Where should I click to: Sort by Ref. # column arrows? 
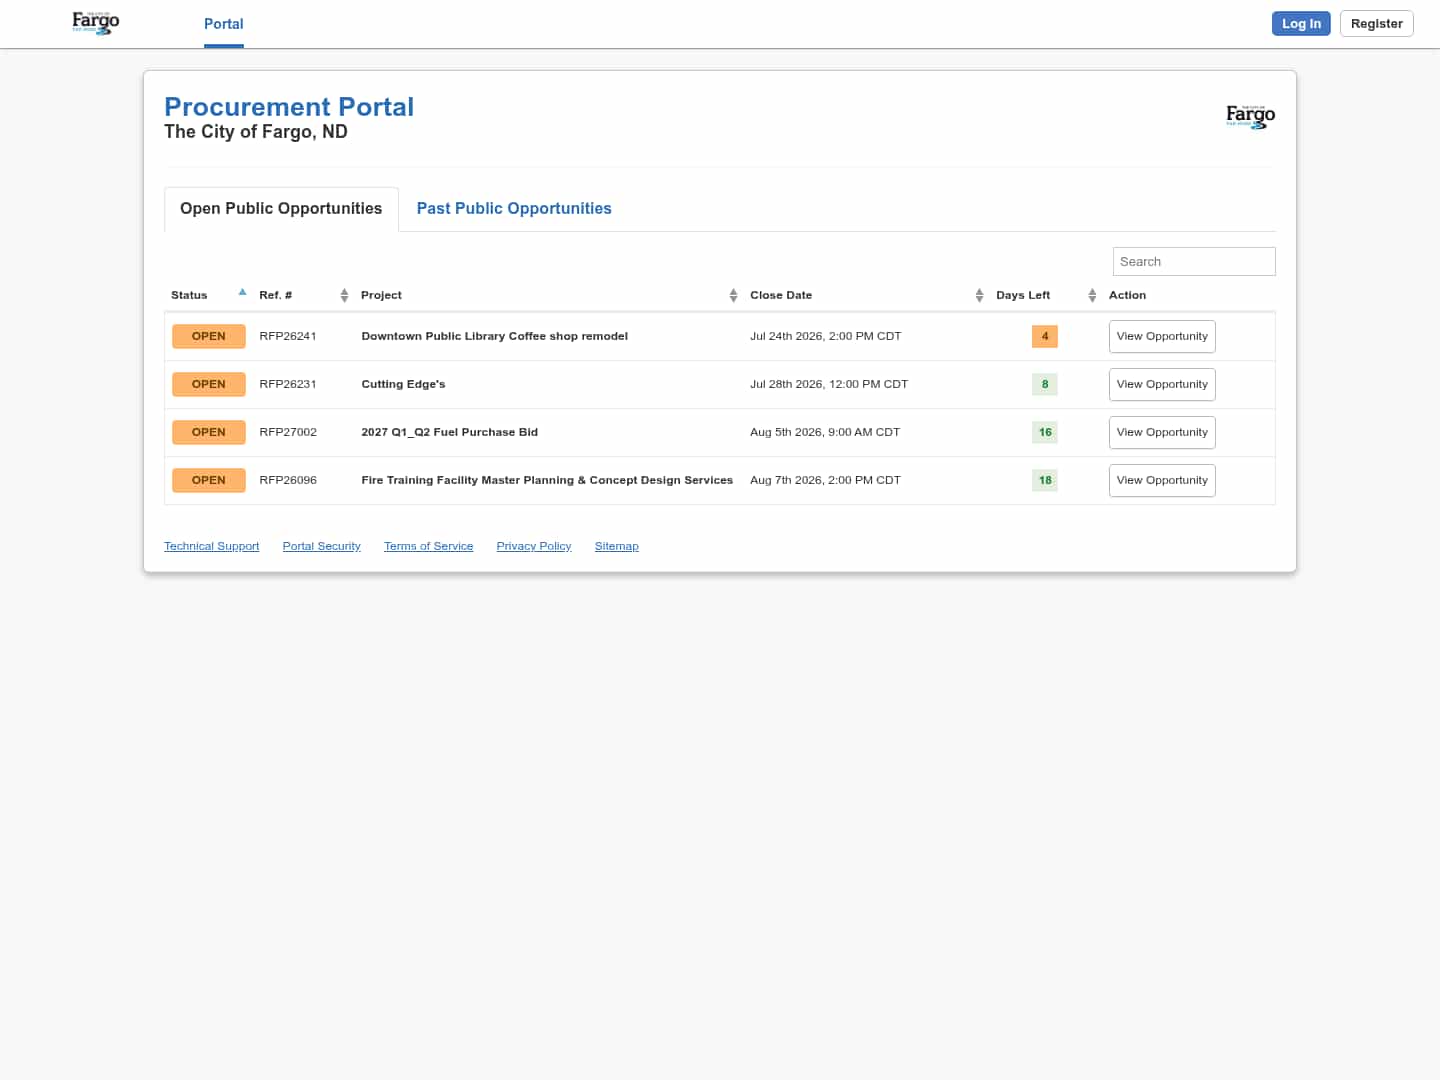coord(344,295)
